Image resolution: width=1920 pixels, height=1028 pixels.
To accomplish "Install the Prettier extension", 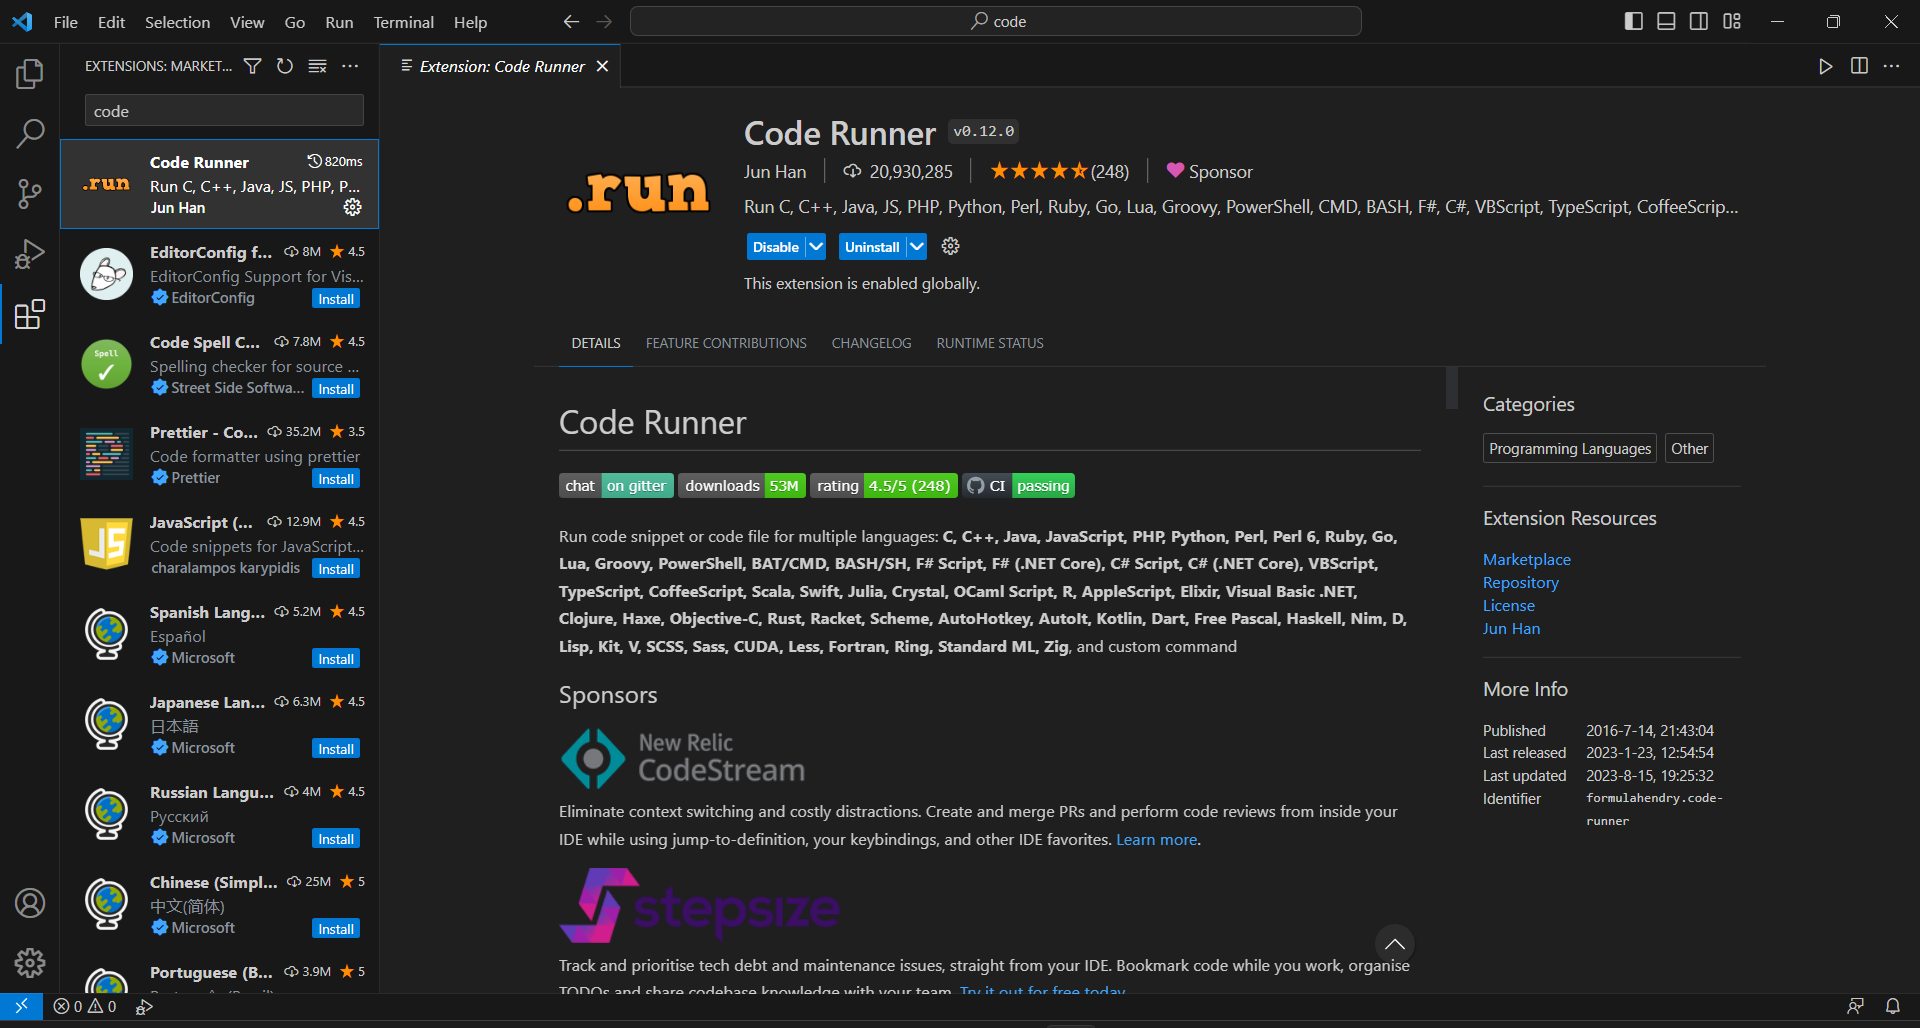I will (336, 479).
